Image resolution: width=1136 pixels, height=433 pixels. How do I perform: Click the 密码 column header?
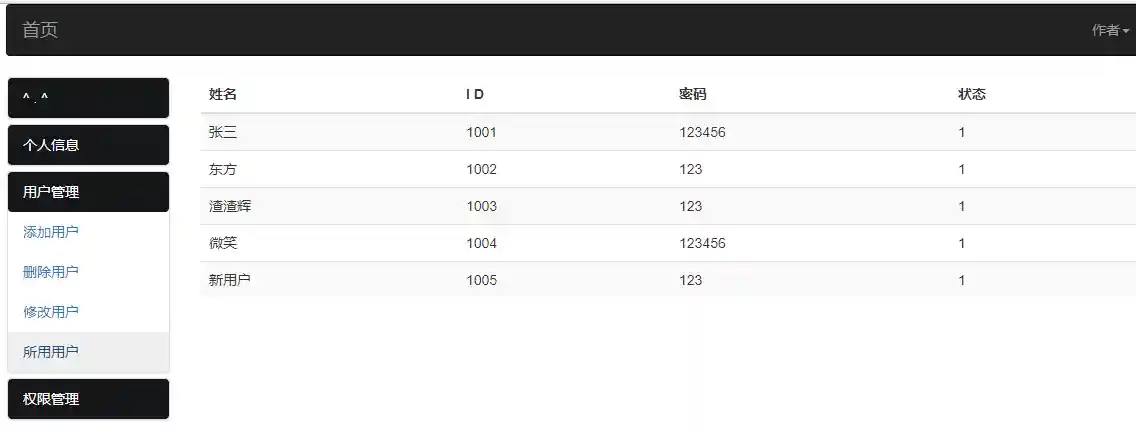coord(692,94)
